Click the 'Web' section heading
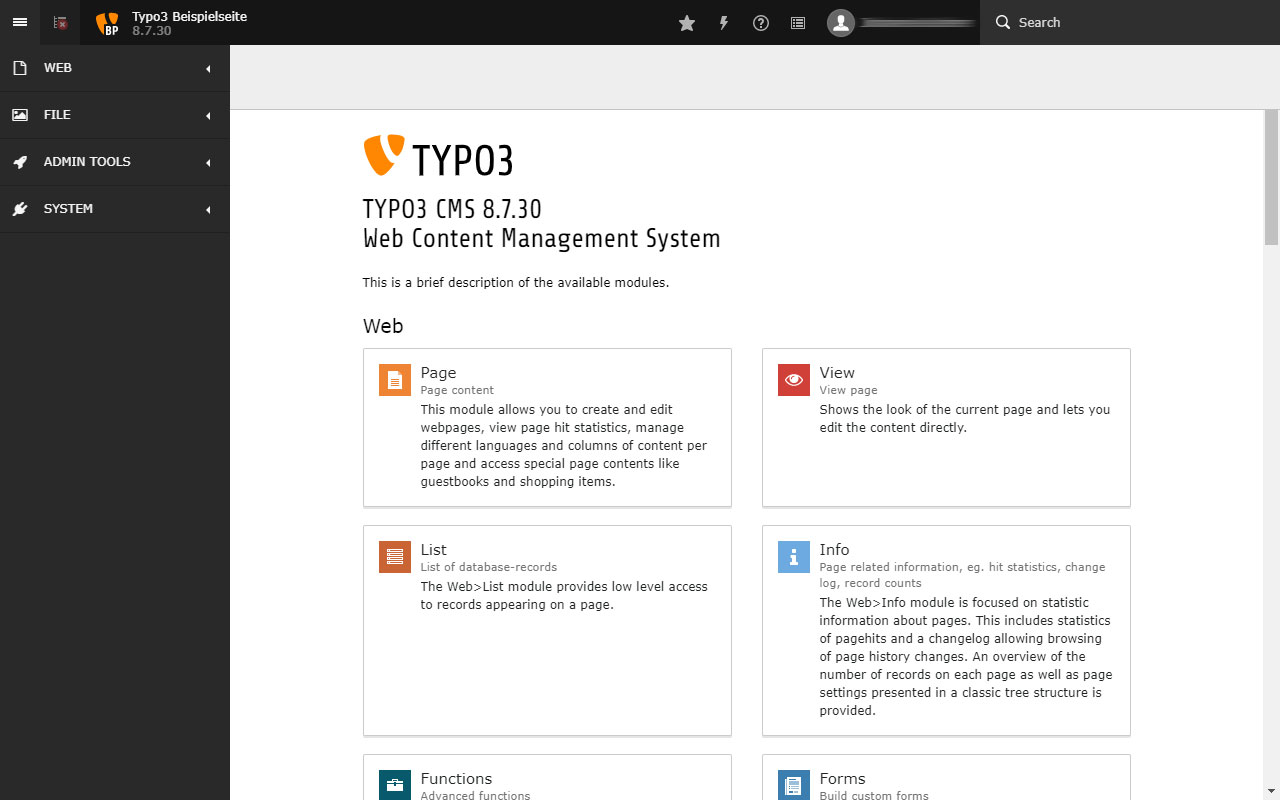This screenshot has height=800, width=1280. tap(383, 326)
